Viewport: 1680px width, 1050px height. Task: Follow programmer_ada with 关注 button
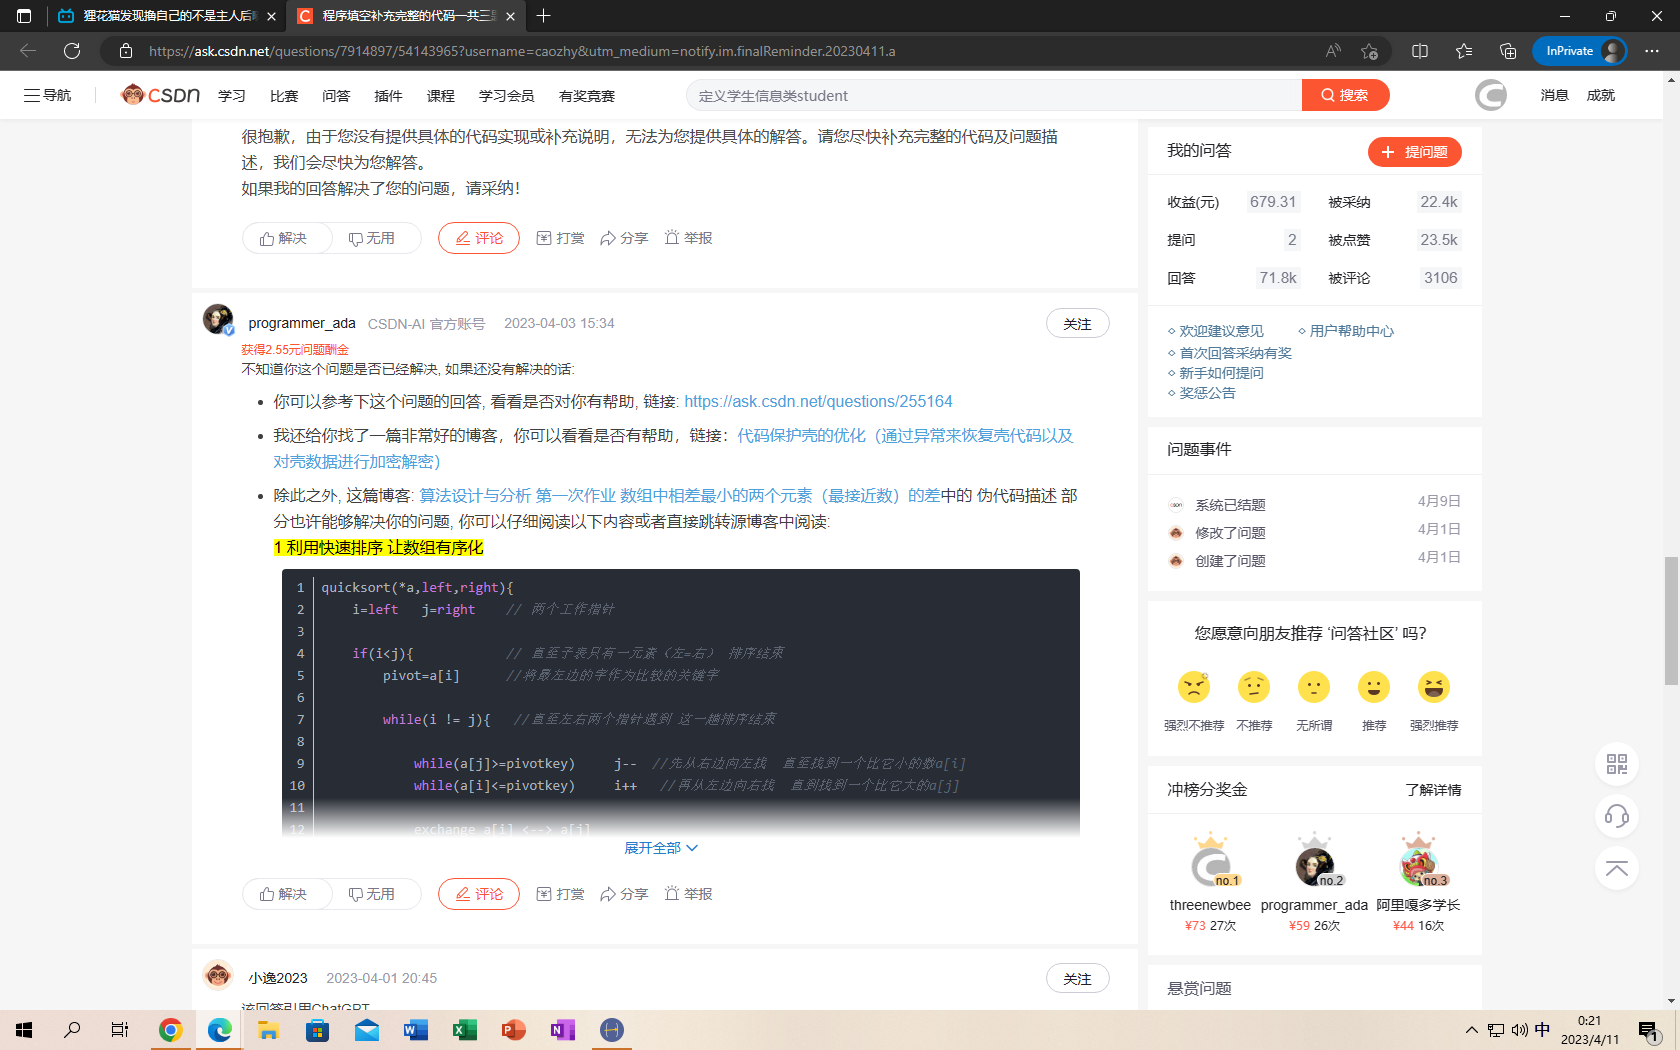(1078, 324)
